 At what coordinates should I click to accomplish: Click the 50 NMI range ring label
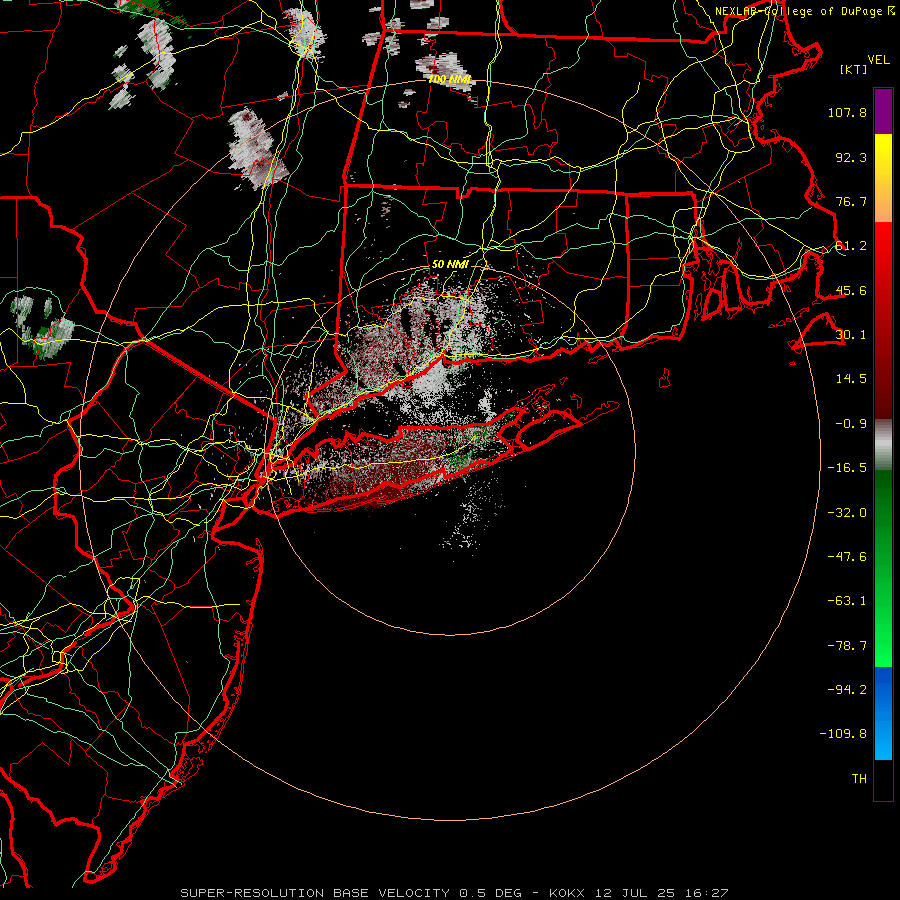(x=450, y=265)
